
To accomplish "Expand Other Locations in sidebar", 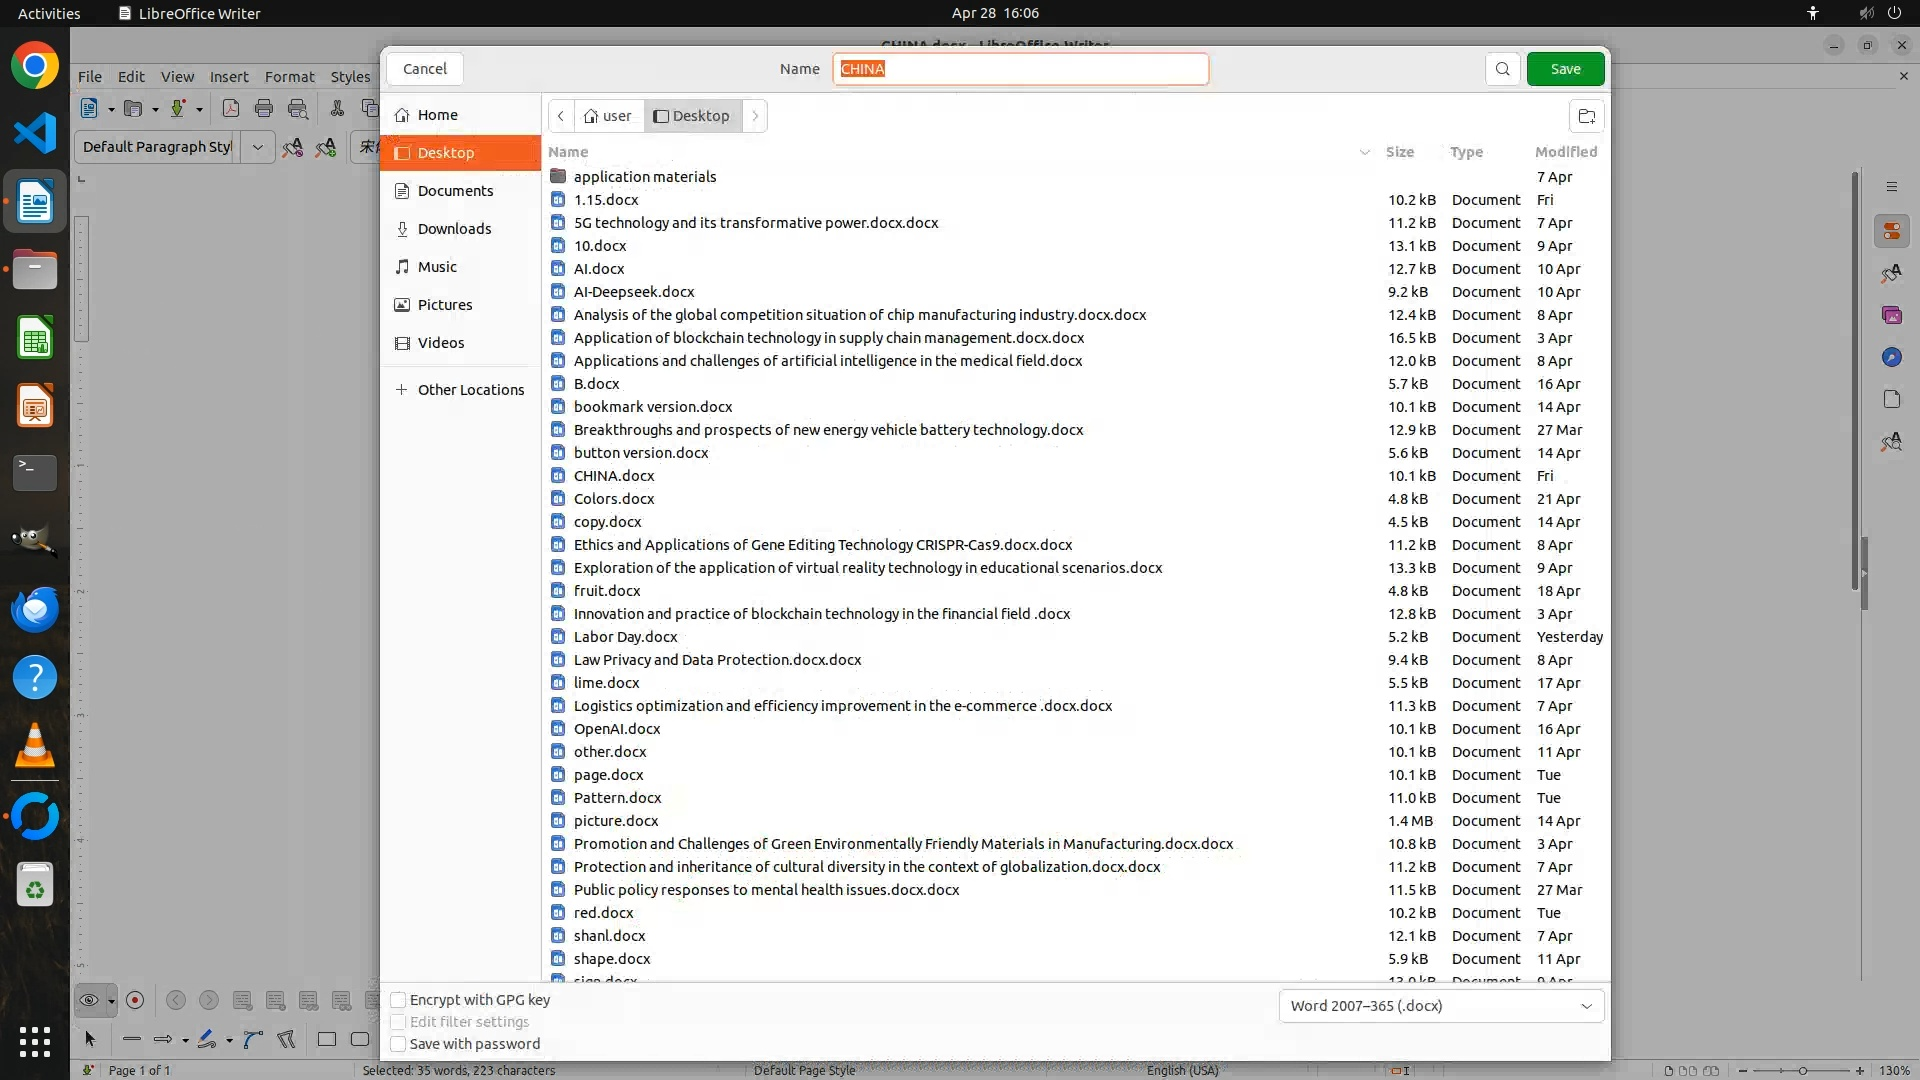I will click(470, 390).
